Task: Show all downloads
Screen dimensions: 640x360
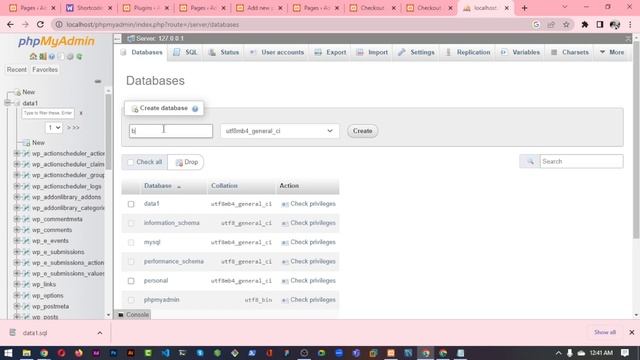Action: click(x=605, y=332)
